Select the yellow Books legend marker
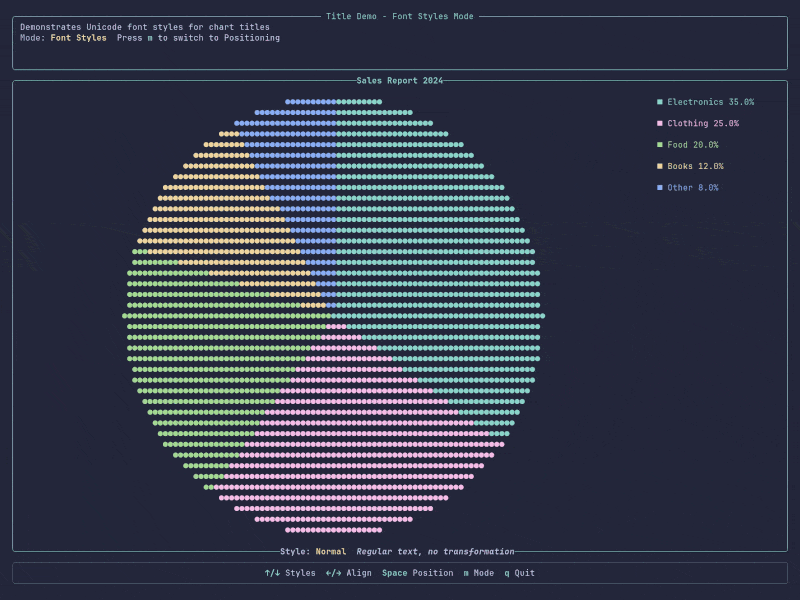The width and height of the screenshot is (800, 600). coord(660,166)
